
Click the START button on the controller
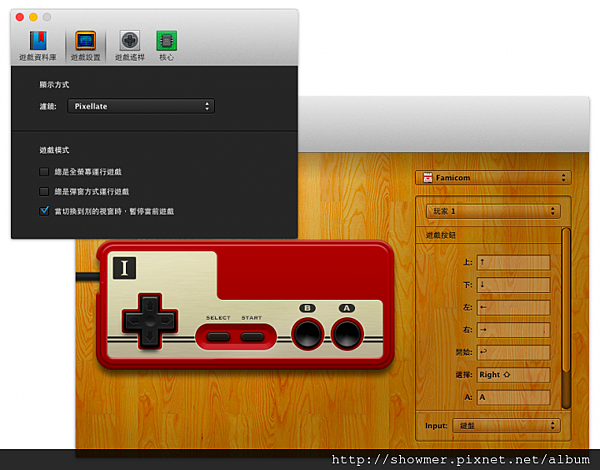(252, 336)
